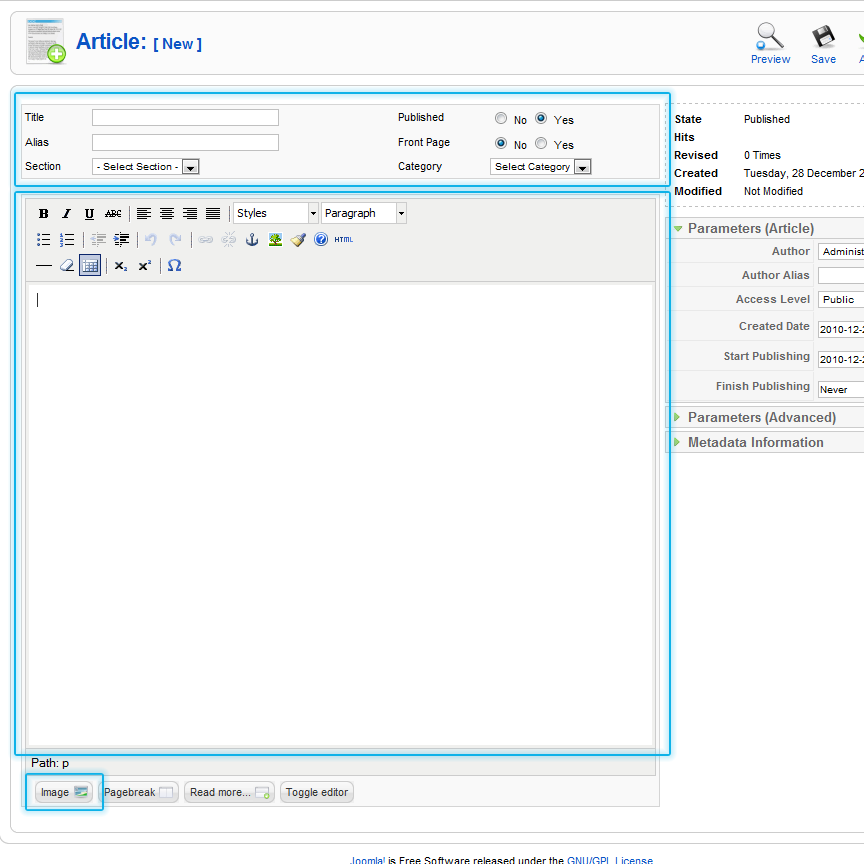Toggle Bold formatting in editor toolbar
This screenshot has height=864, width=864.
(44, 213)
